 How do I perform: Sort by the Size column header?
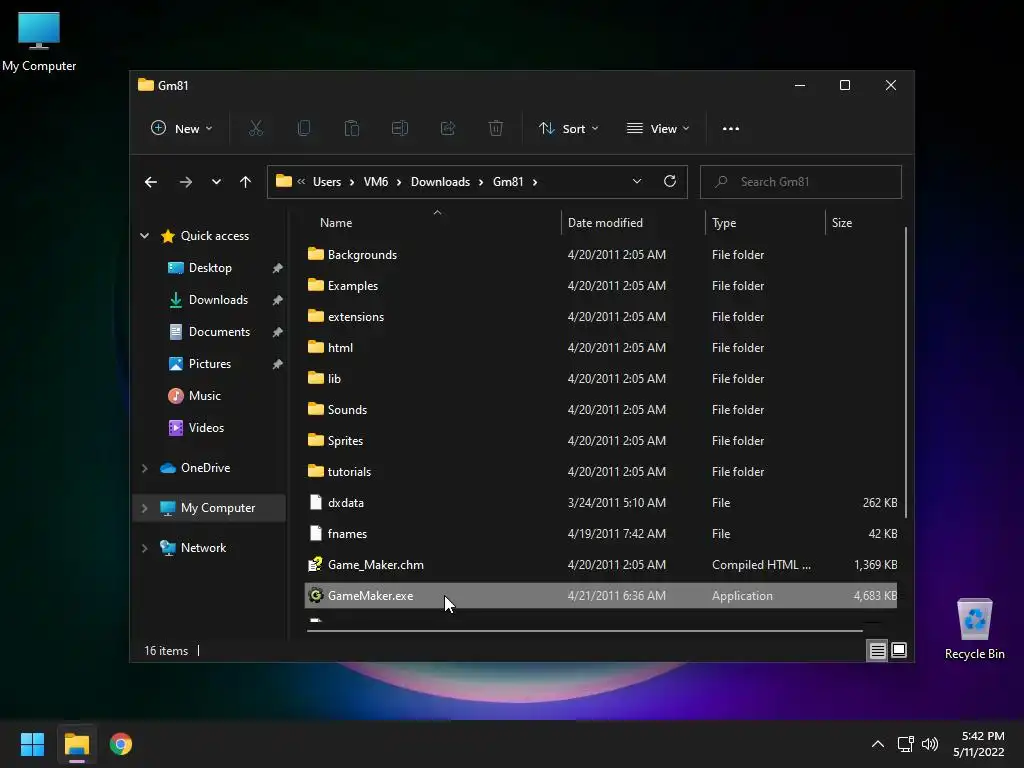[863, 223]
